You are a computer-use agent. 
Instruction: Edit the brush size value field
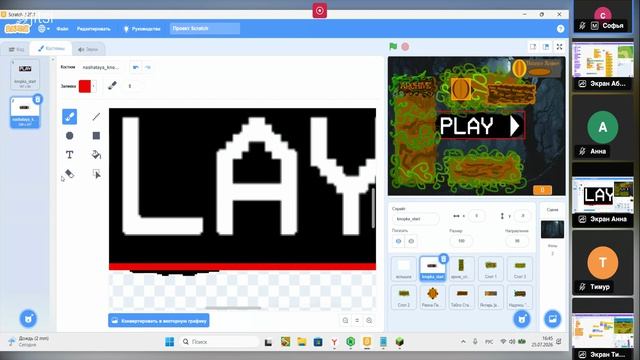(x=134, y=86)
